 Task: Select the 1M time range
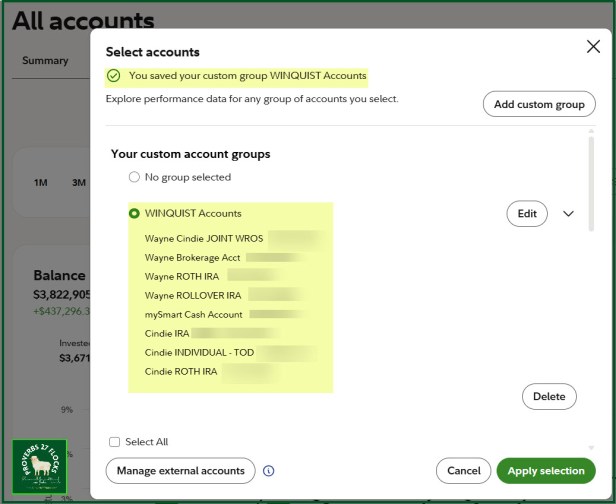click(x=40, y=183)
